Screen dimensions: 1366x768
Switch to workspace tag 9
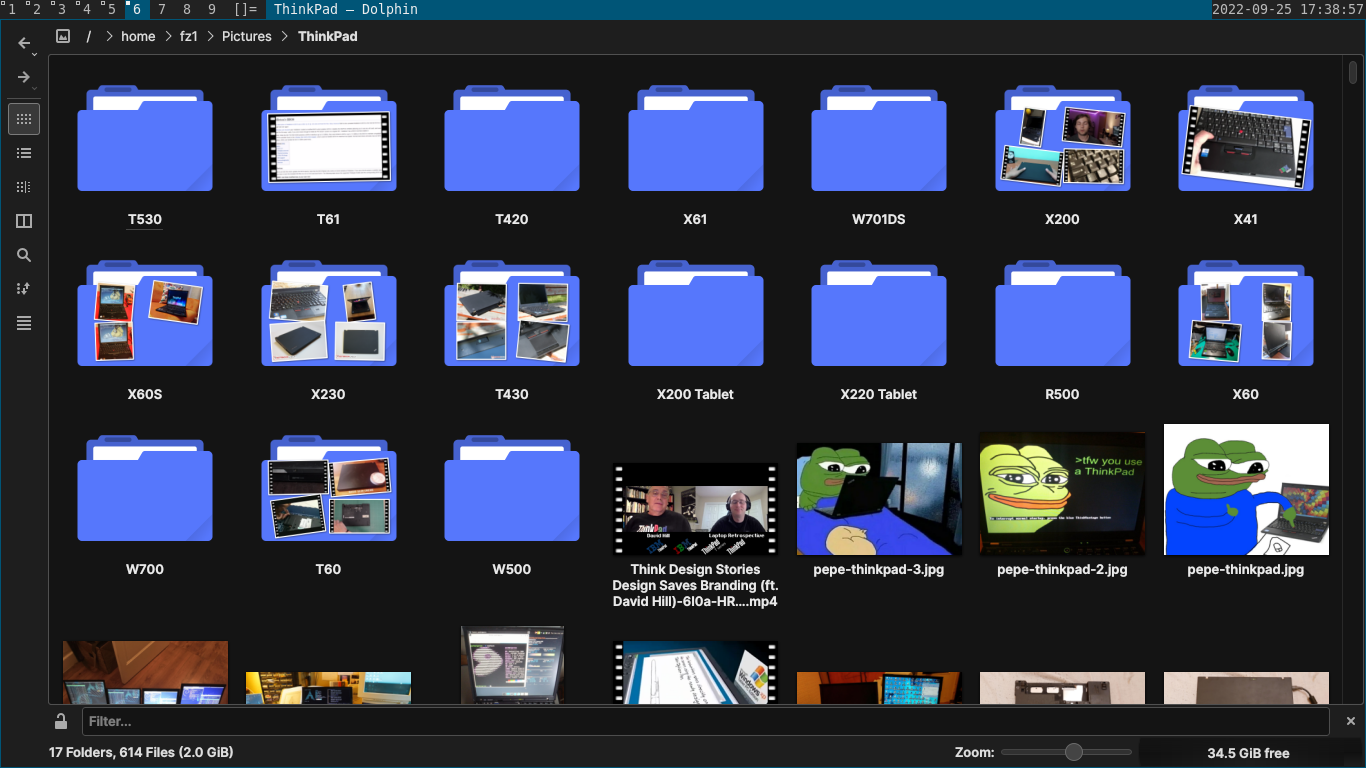212,9
